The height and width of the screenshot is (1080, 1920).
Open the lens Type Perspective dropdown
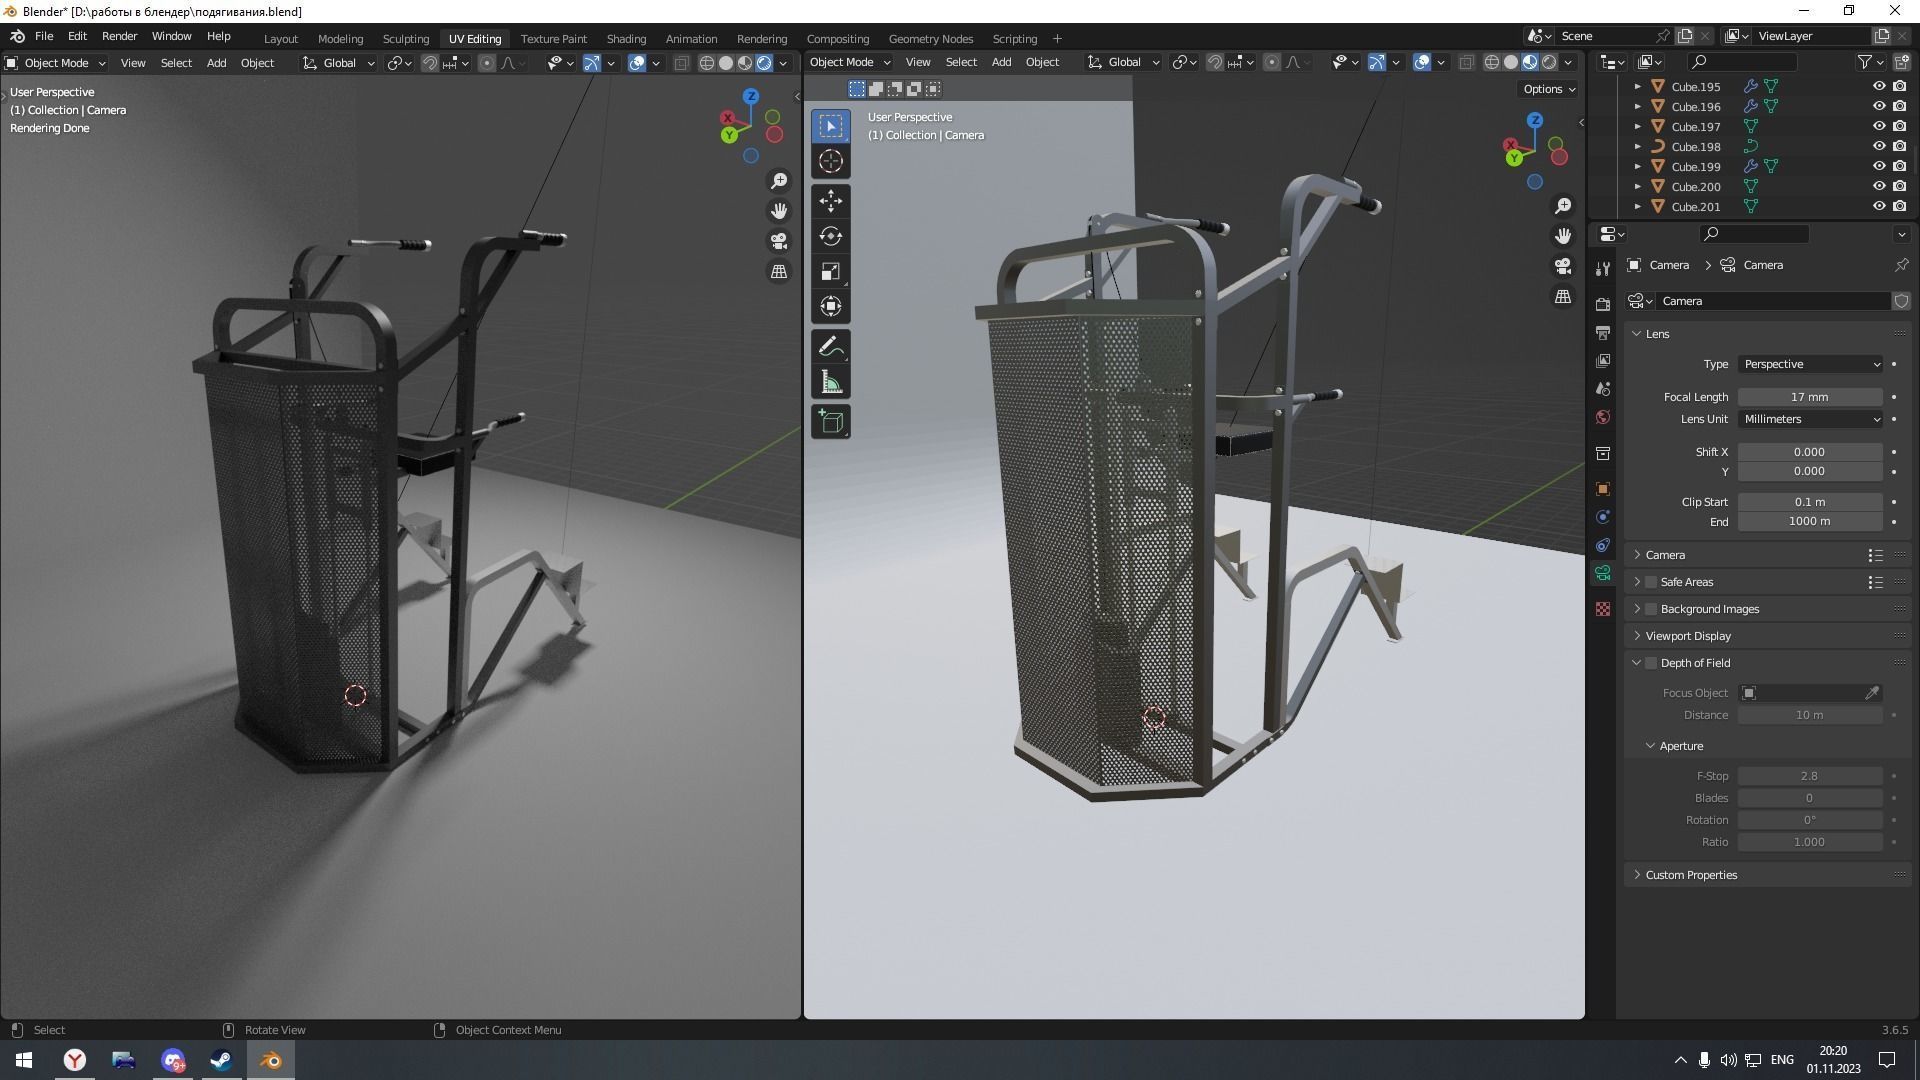(1811, 364)
